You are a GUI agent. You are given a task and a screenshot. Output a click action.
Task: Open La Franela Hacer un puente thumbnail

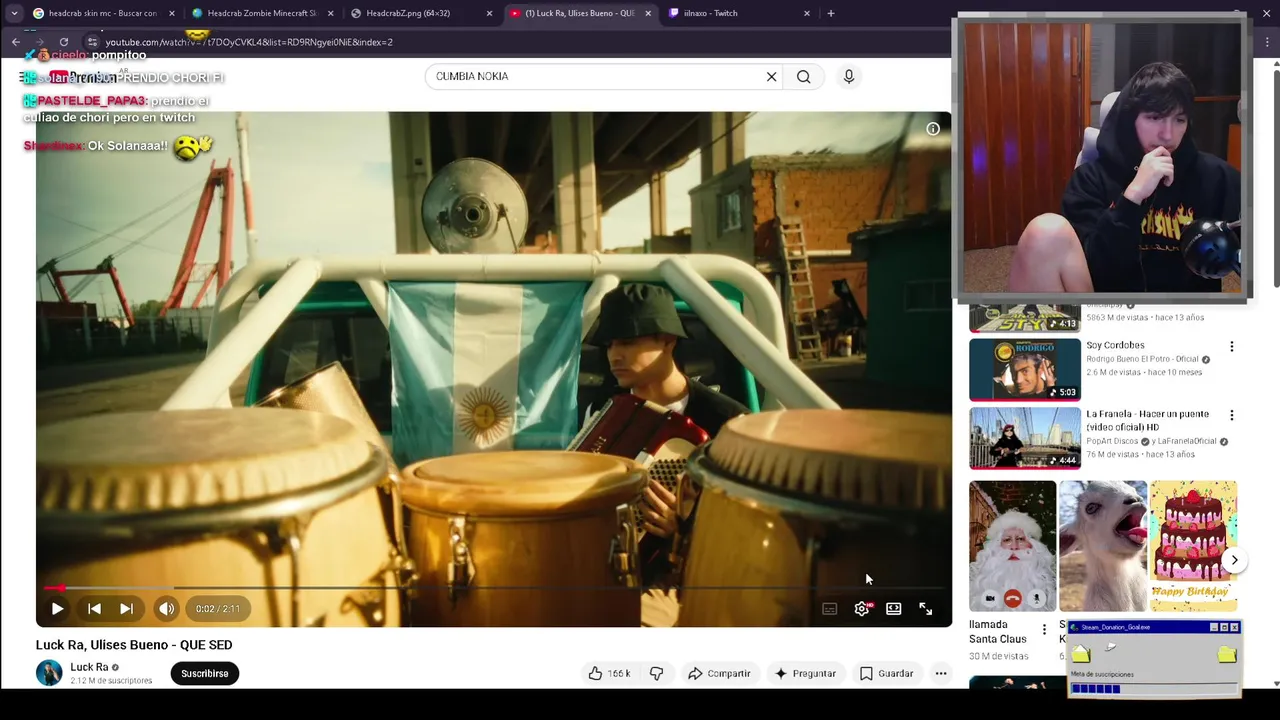[x=1025, y=438]
